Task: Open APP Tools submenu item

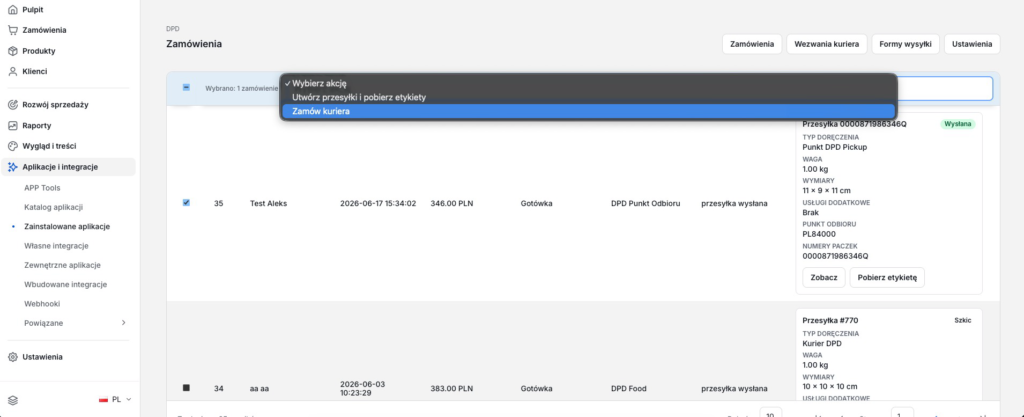Action: 42,188
